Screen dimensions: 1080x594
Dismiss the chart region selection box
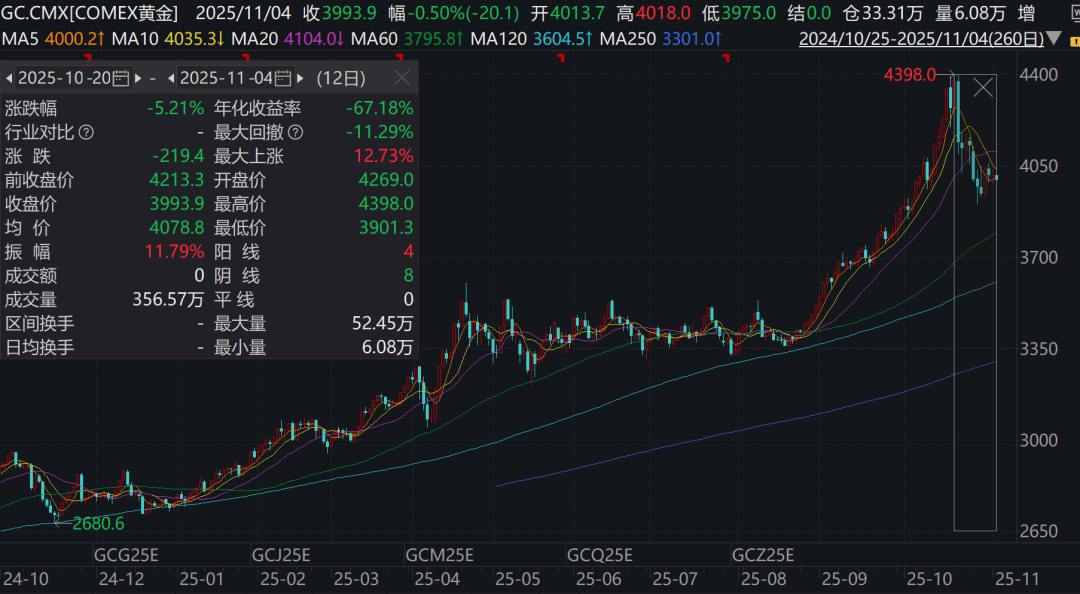point(983,87)
